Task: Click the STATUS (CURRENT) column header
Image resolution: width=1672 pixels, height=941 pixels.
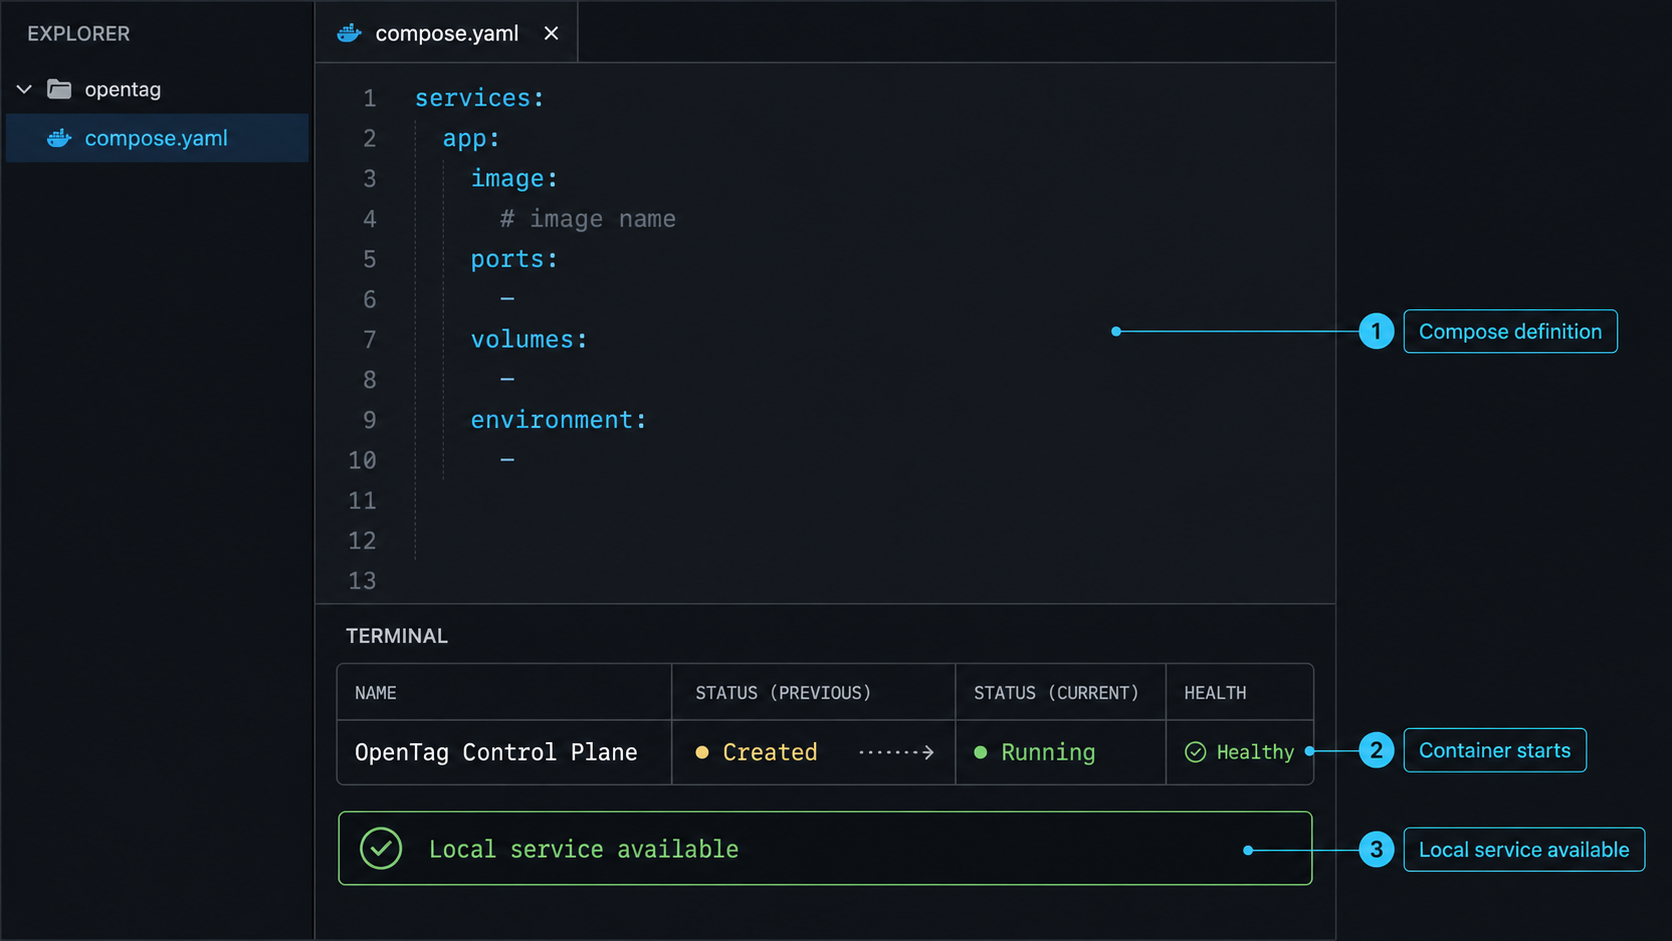Action: pos(1056,693)
